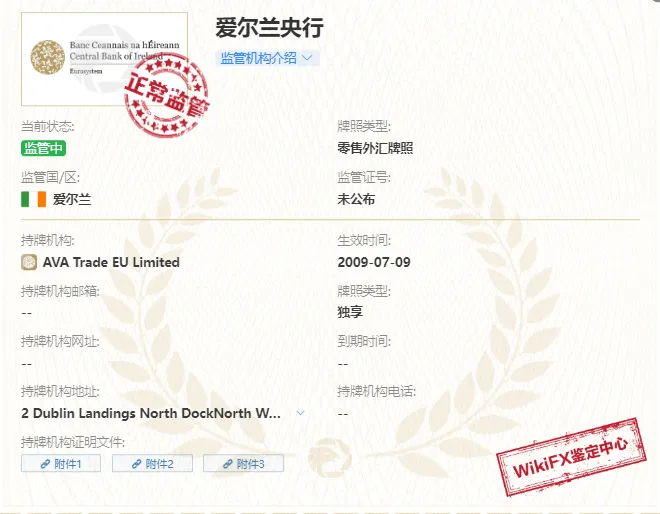This screenshot has height=514, width=660.
Task: Select the 独享 license type value
Action: 350,312
